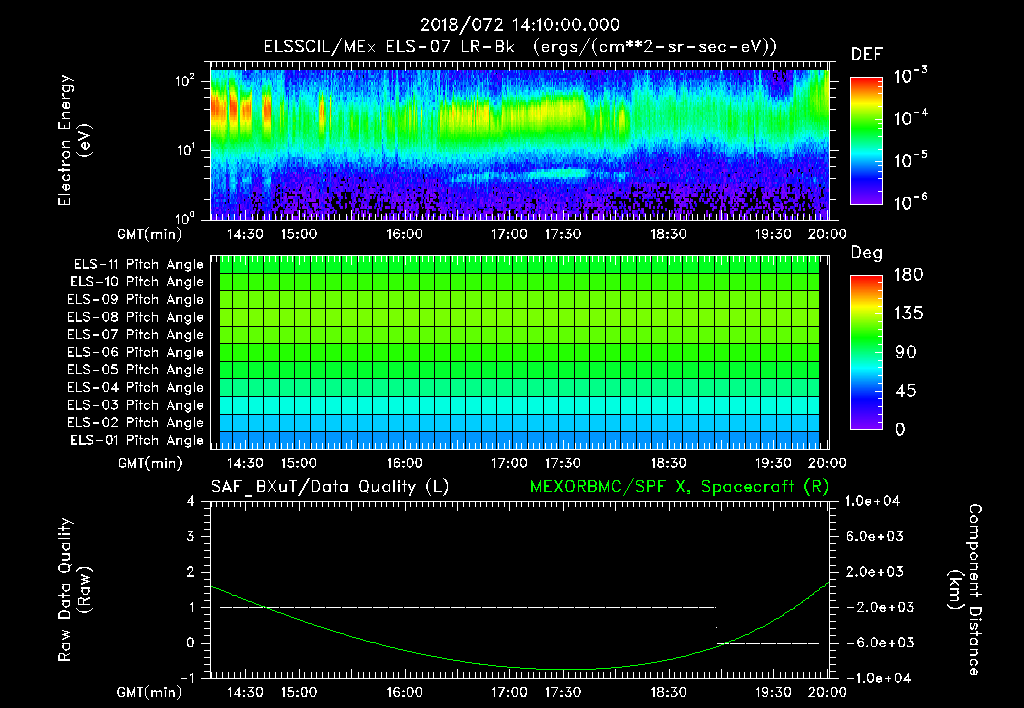Select the SAF_BXuT/Data Quality (L) title
1024x708 pixels.
point(330,487)
